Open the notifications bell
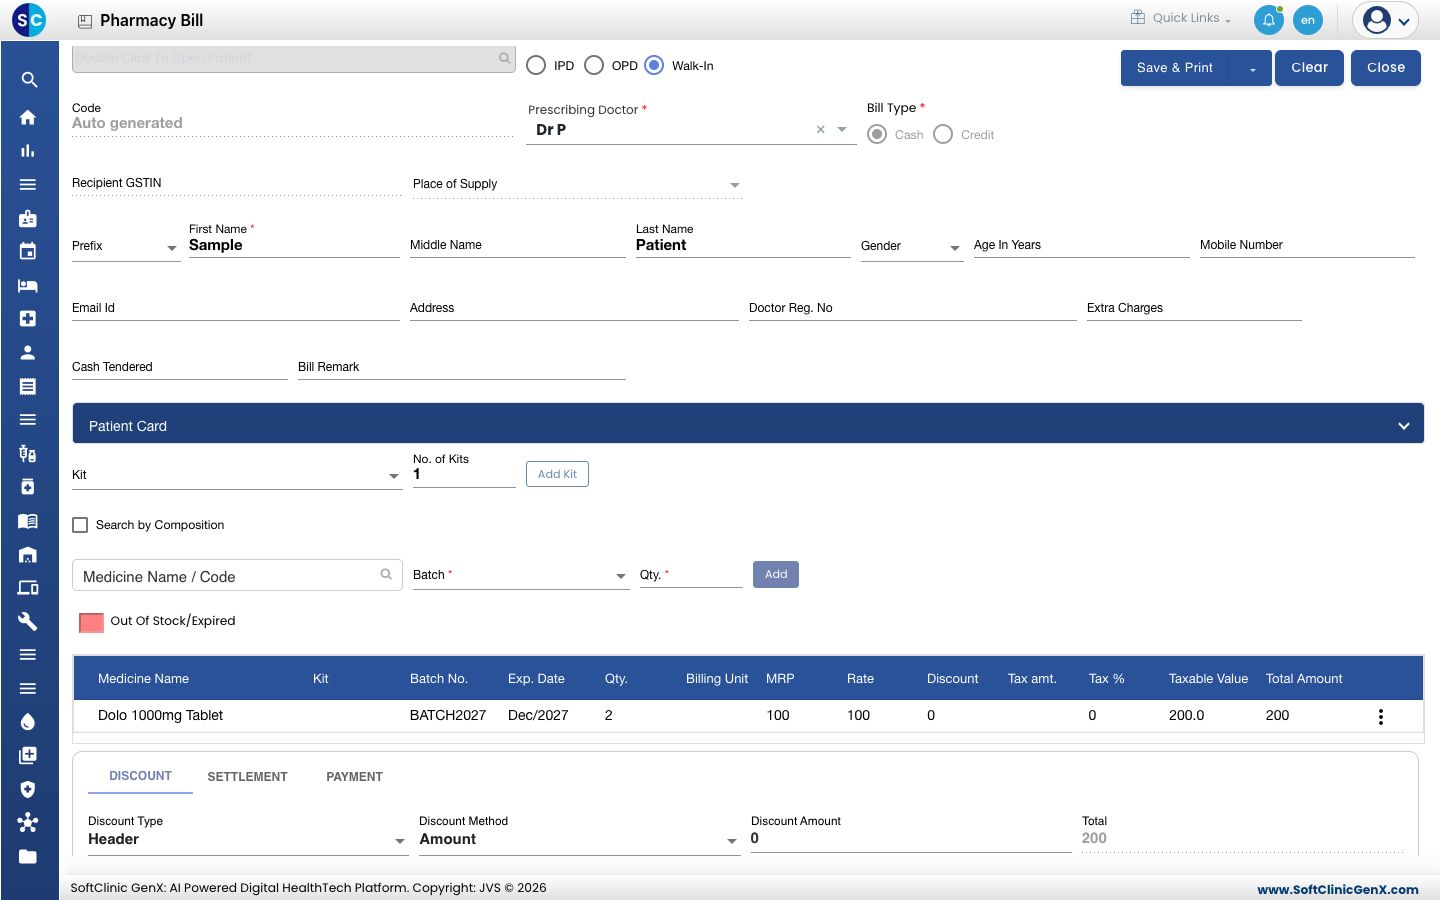Image resolution: width=1440 pixels, height=900 pixels. 1269,20
